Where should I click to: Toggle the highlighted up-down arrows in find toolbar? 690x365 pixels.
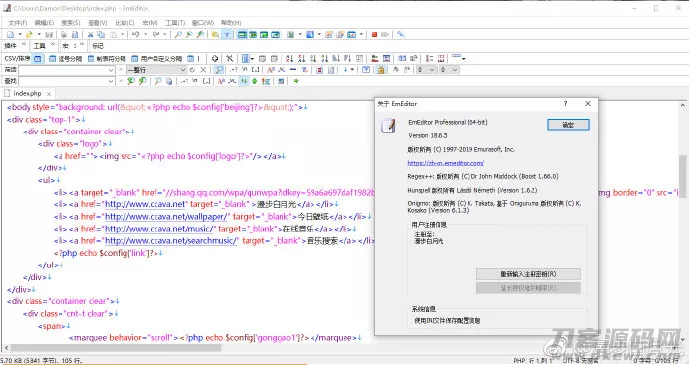click(245, 81)
